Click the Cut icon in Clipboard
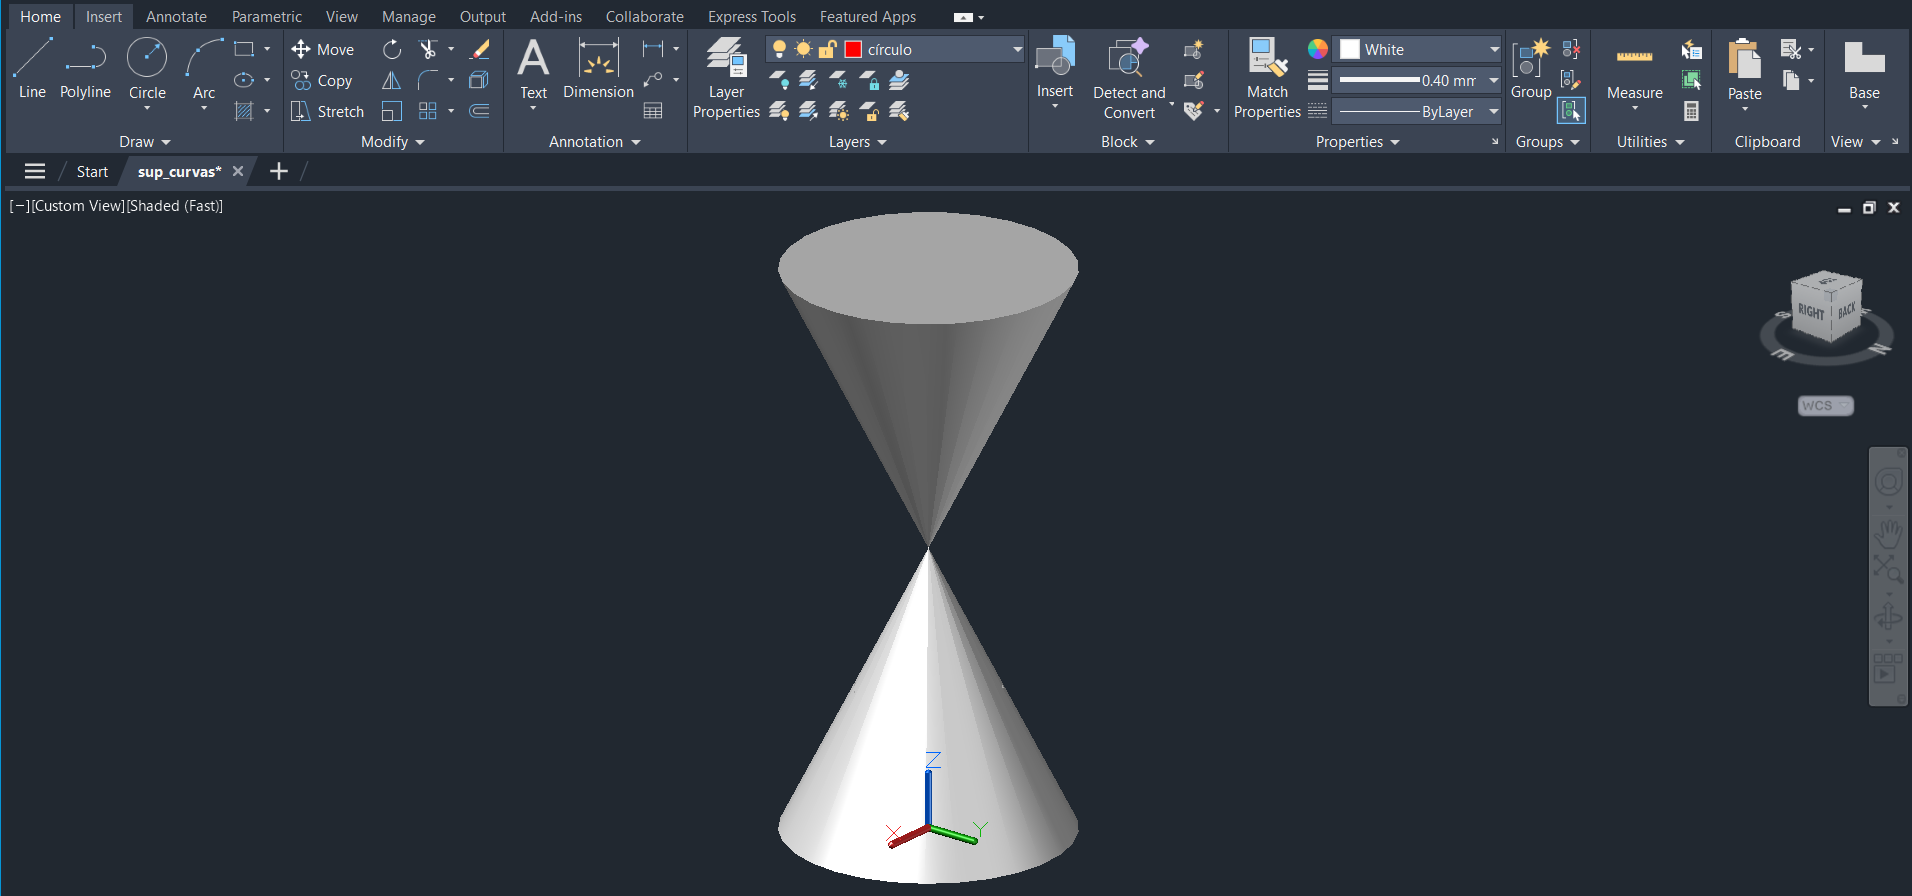Screen dimensions: 1912x896 tap(1790, 49)
